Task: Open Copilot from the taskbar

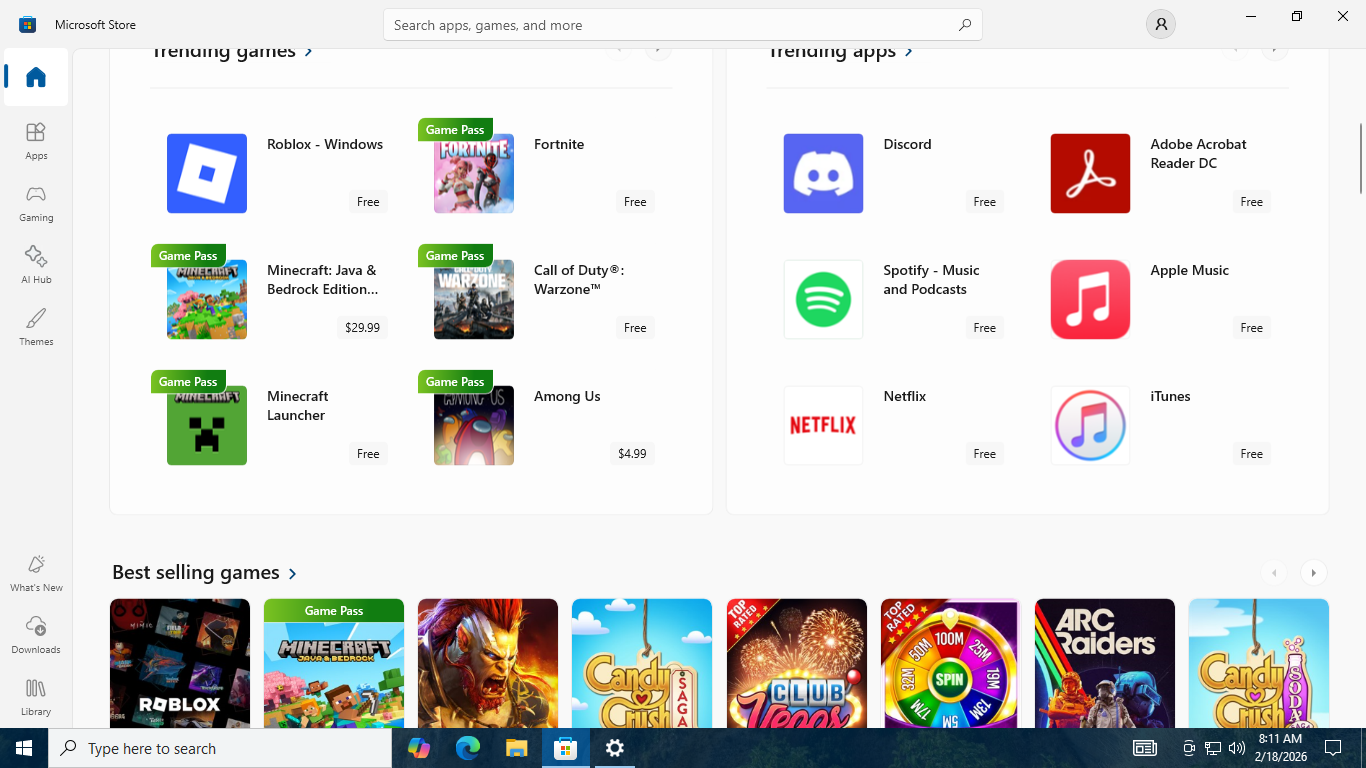Action: 419,748
